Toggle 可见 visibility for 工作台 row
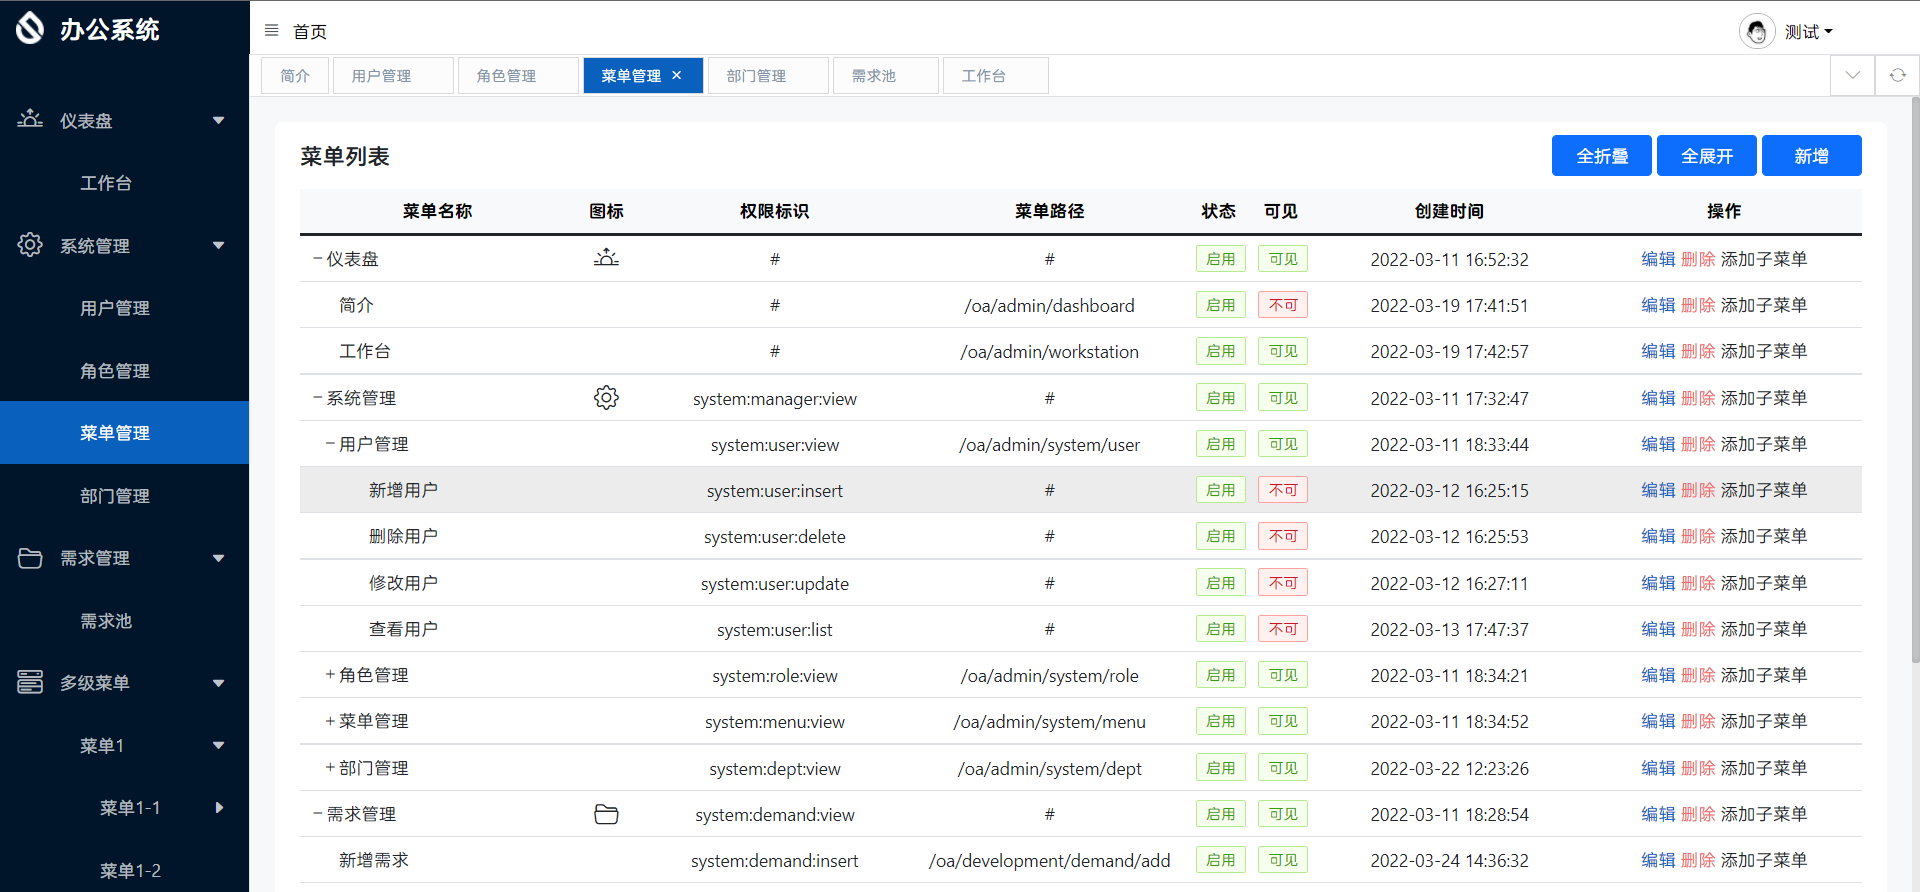Screen dimensions: 1920x892 click(1282, 351)
